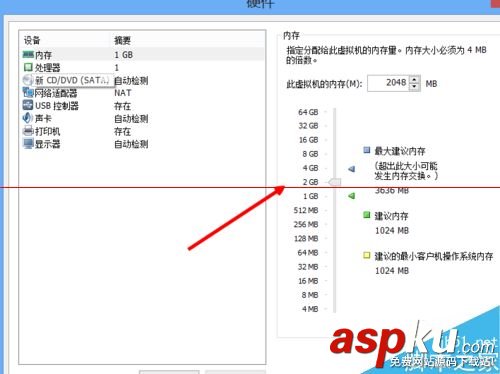Select the 打印机 printer icon

click(x=28, y=131)
